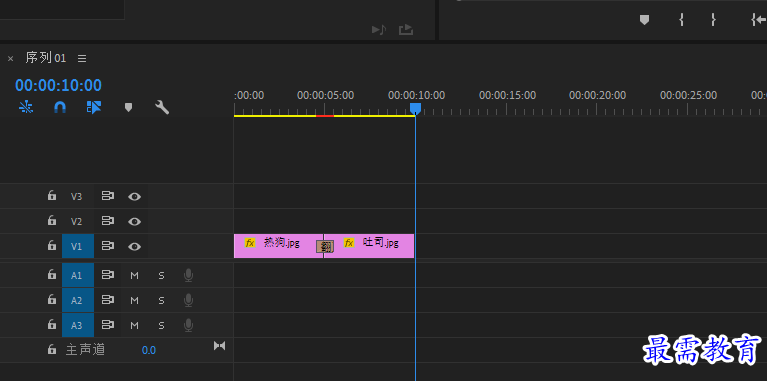Enable voice-over record on A2
This screenshot has height=381, width=767.
tap(188, 300)
